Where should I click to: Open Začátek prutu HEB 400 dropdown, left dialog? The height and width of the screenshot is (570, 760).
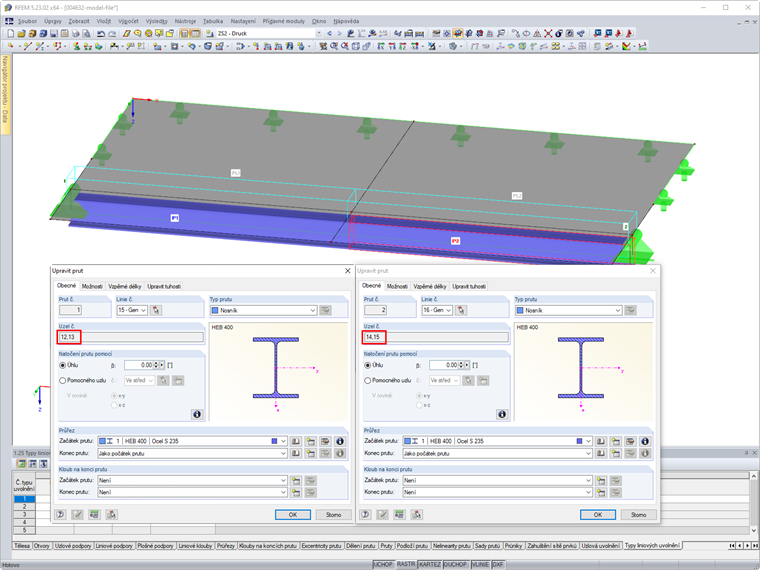pos(284,441)
